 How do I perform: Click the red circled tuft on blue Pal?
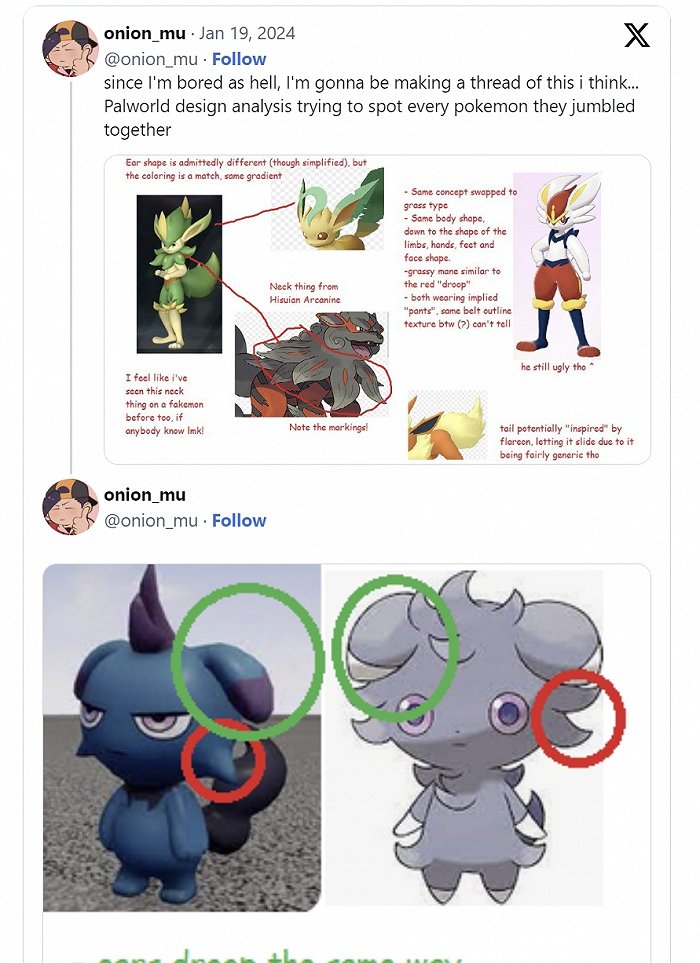224,762
